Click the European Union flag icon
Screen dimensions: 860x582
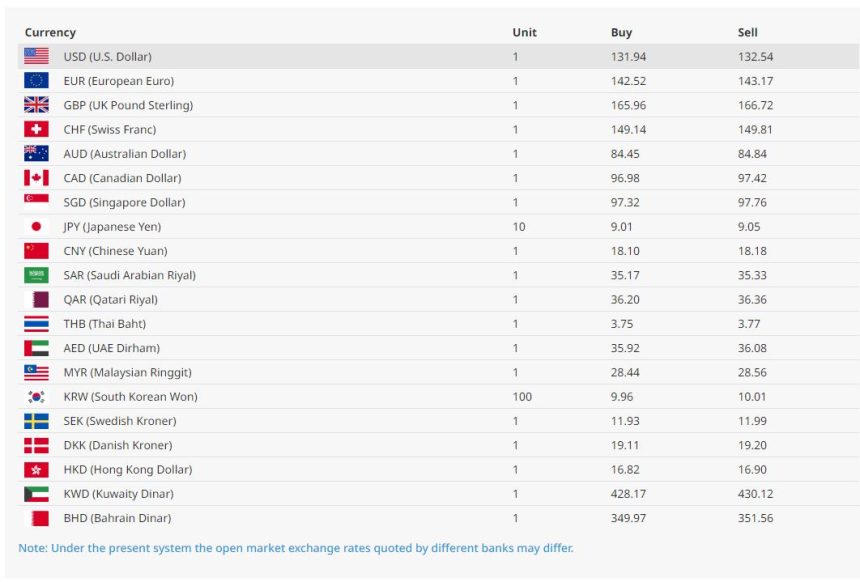36,81
